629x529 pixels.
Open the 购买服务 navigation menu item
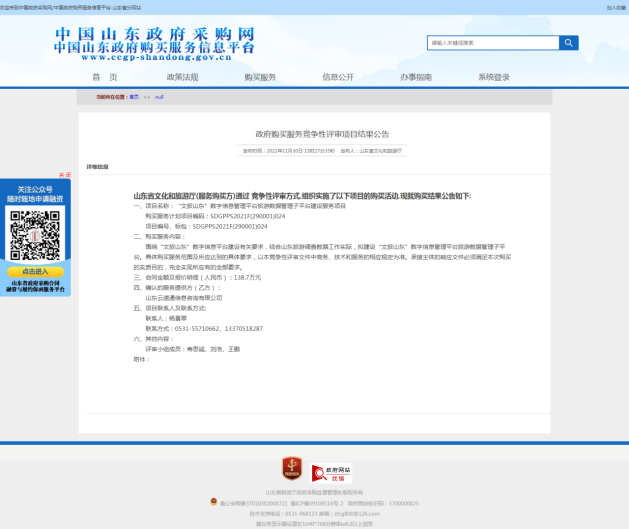click(260, 77)
